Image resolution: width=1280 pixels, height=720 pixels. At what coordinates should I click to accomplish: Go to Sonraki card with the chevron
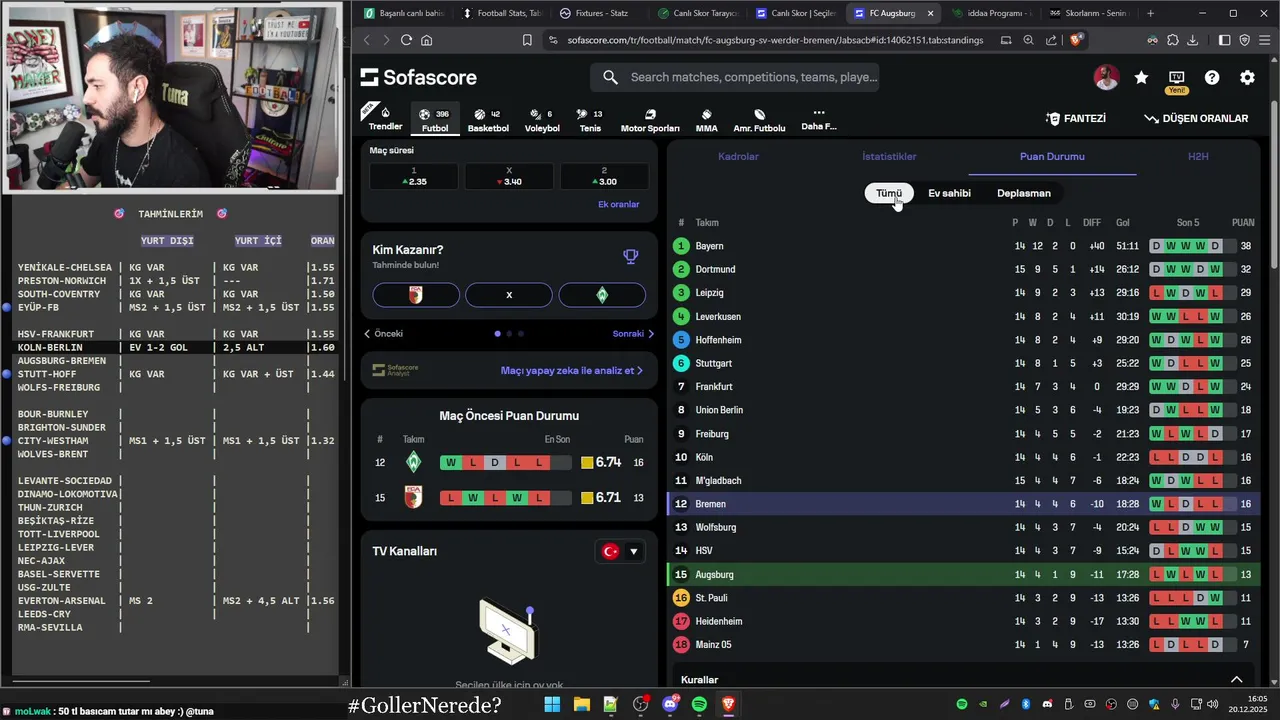634,334
